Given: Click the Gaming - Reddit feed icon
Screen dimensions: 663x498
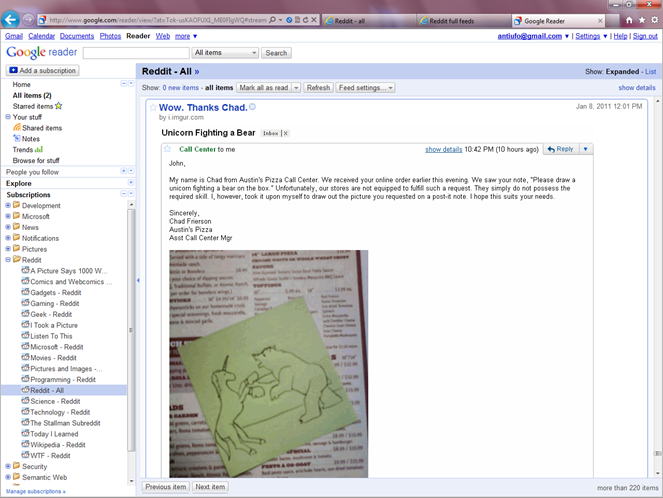Looking at the screenshot, I should [x=25, y=303].
